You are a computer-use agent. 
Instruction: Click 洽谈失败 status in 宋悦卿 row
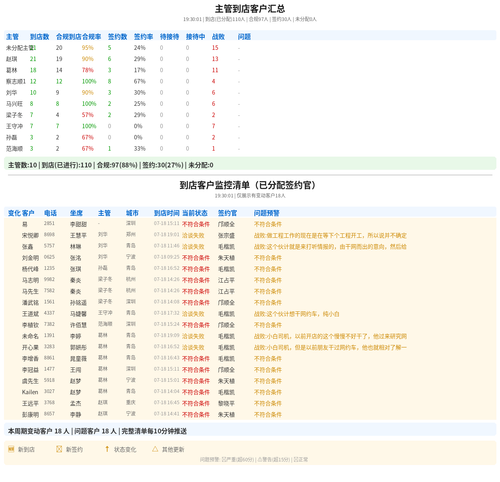[193, 236]
